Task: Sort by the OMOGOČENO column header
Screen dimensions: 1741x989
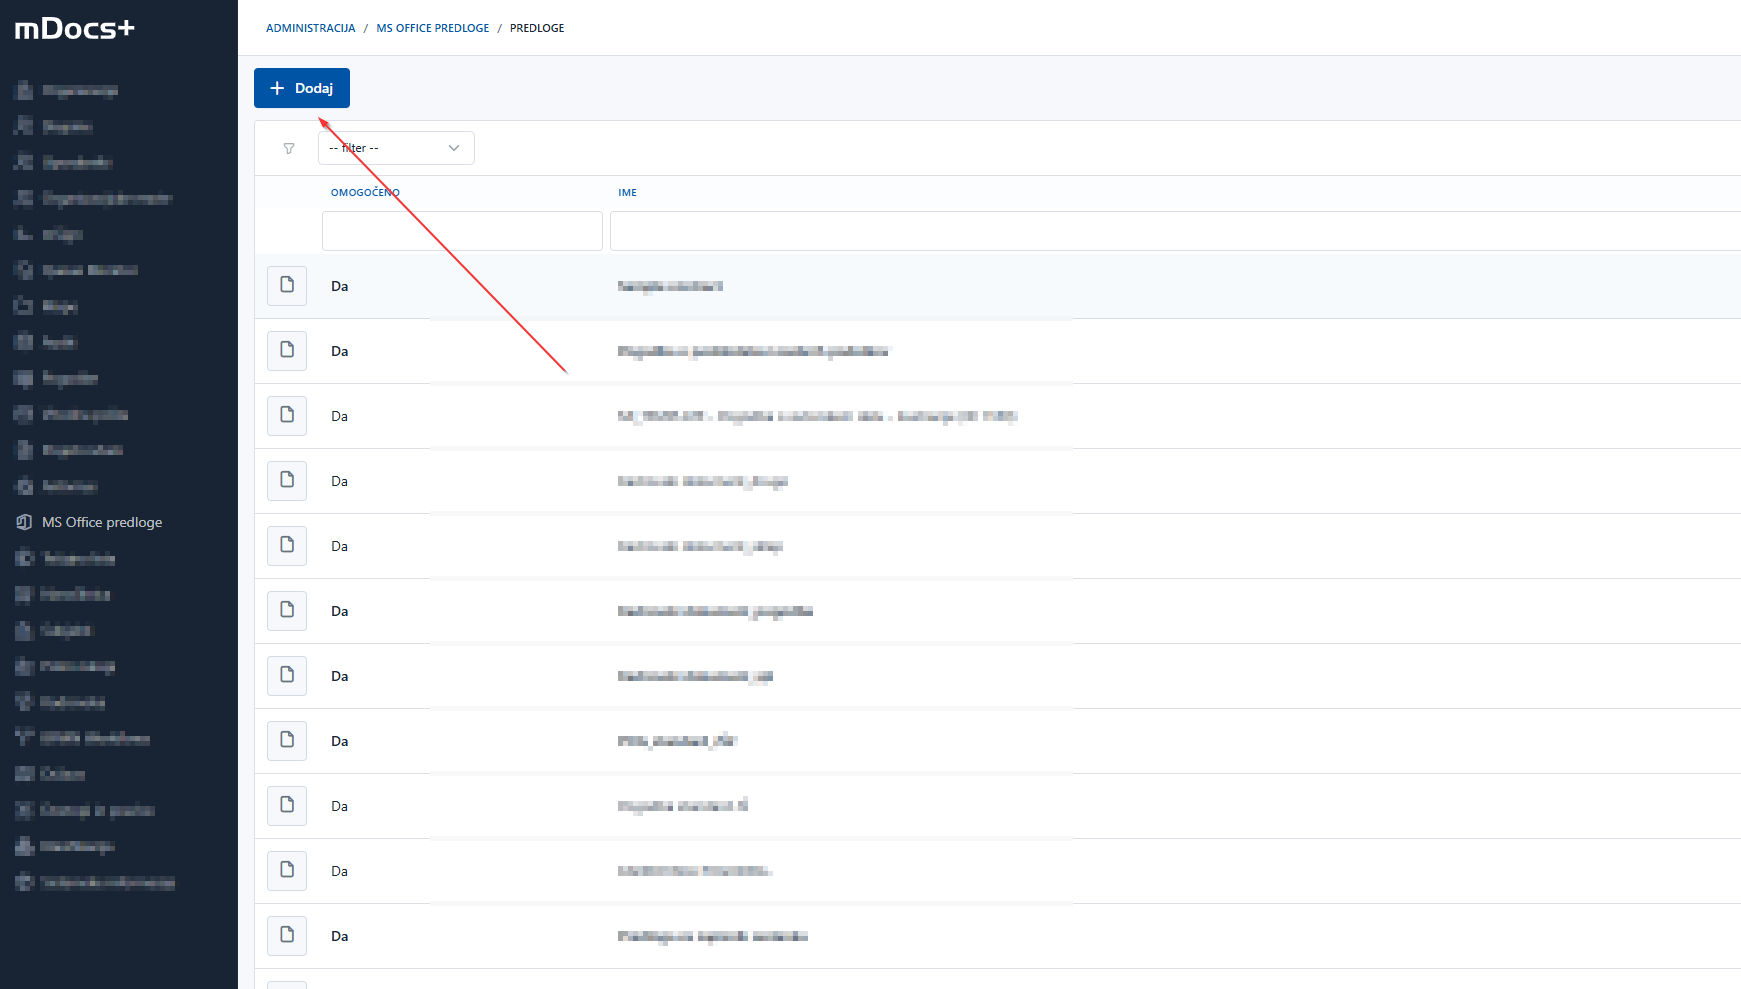Action: [365, 192]
